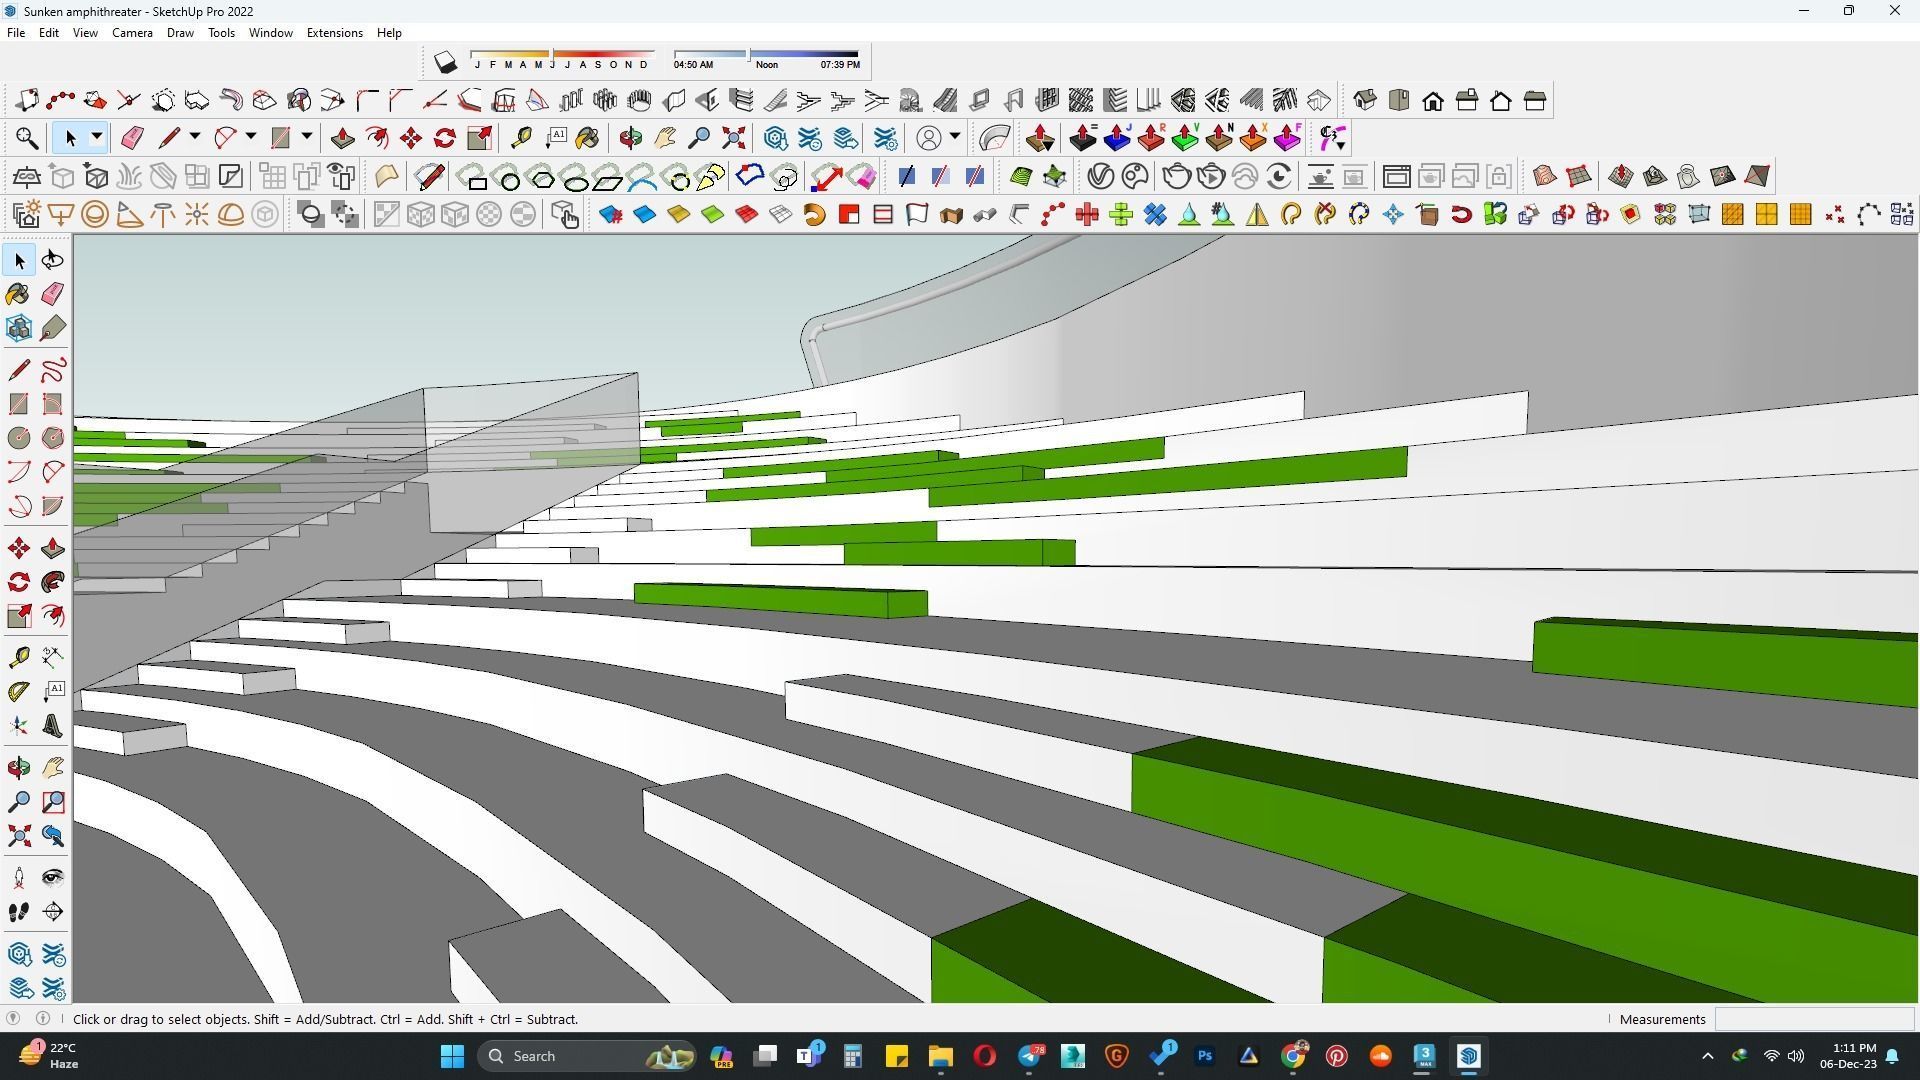Select the Eraser tool in left toolbar

(x=53, y=293)
